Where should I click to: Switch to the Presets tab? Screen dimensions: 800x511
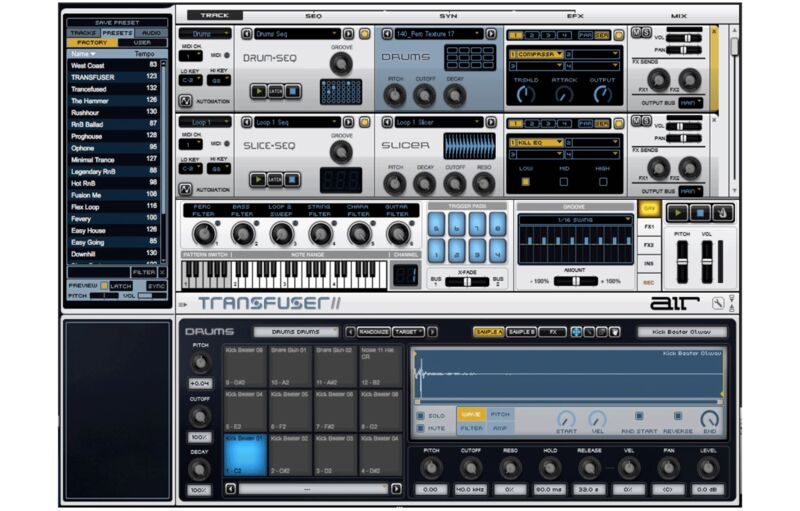click(x=117, y=33)
